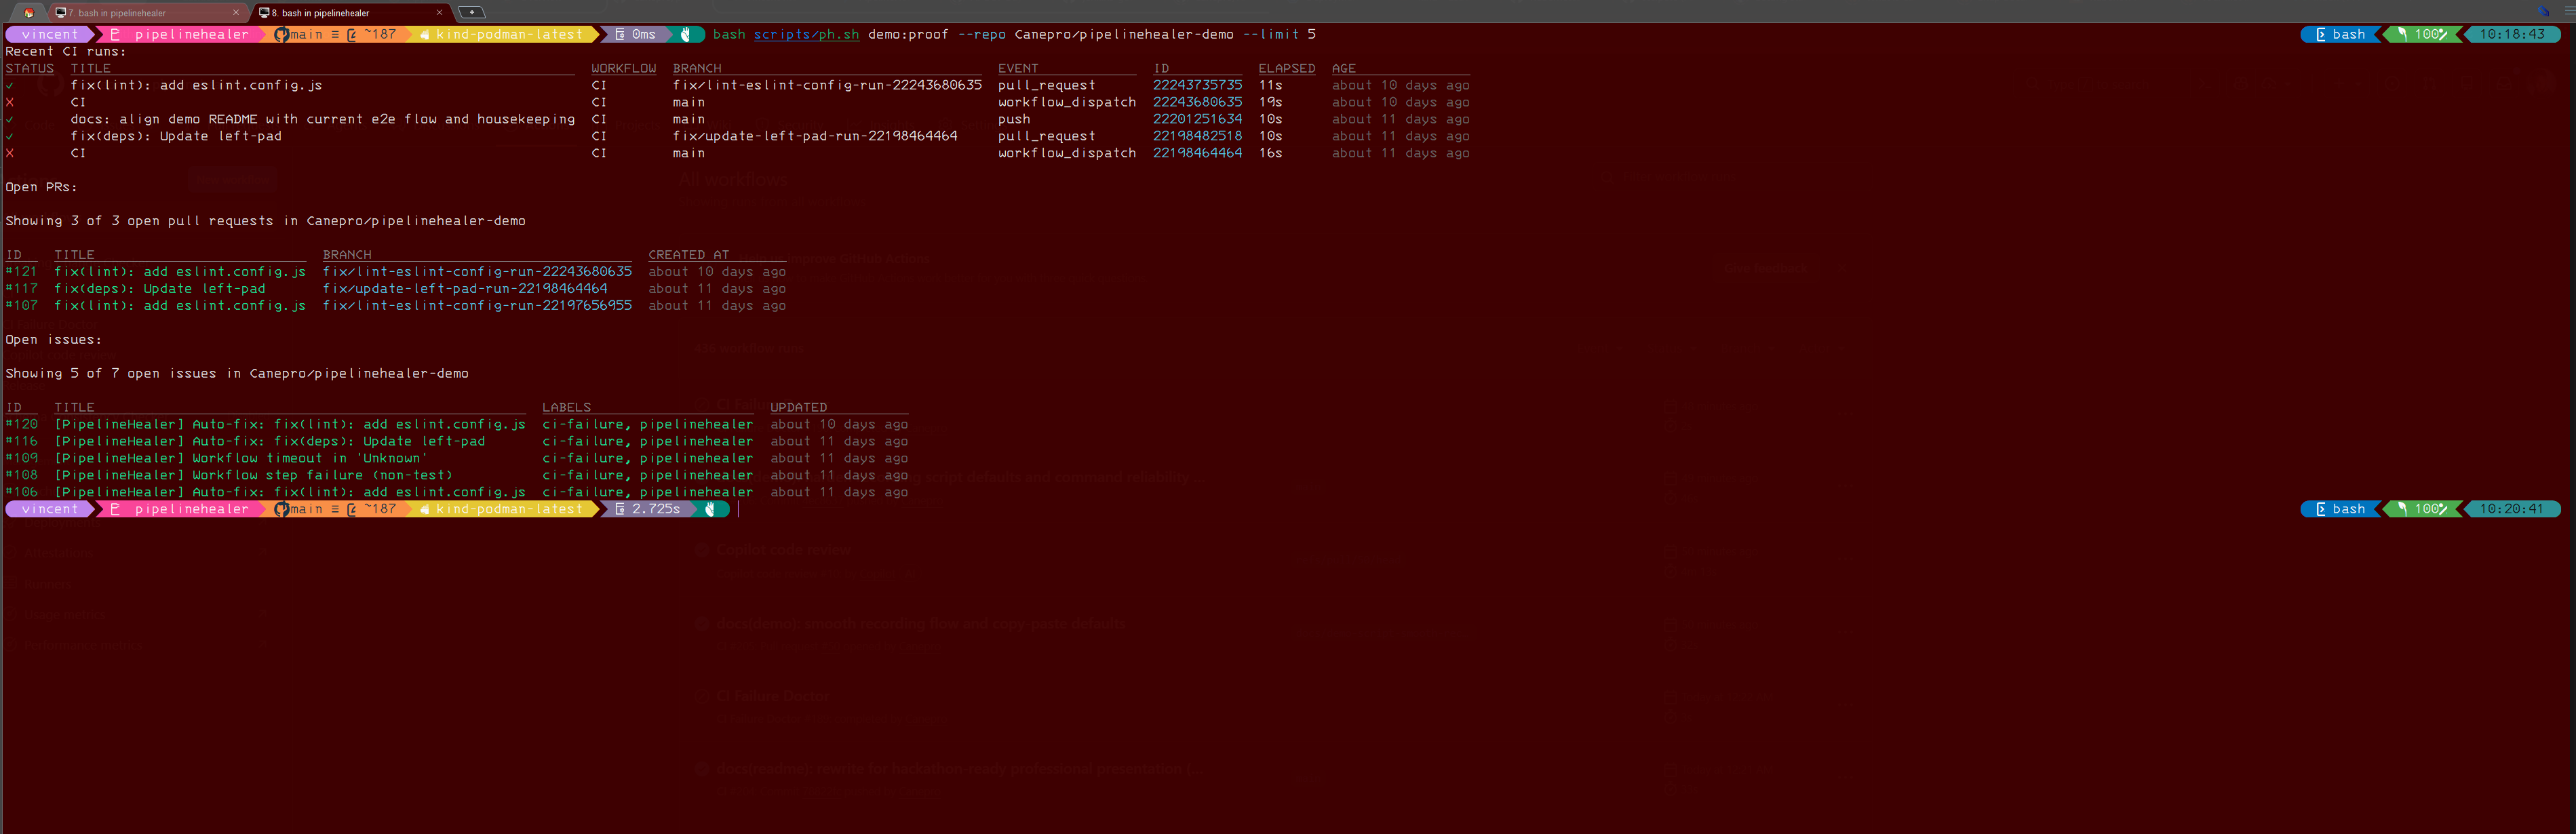The width and height of the screenshot is (2576, 834).
Task: Click issue #108 Workflow step failure title
Action: click(253, 475)
